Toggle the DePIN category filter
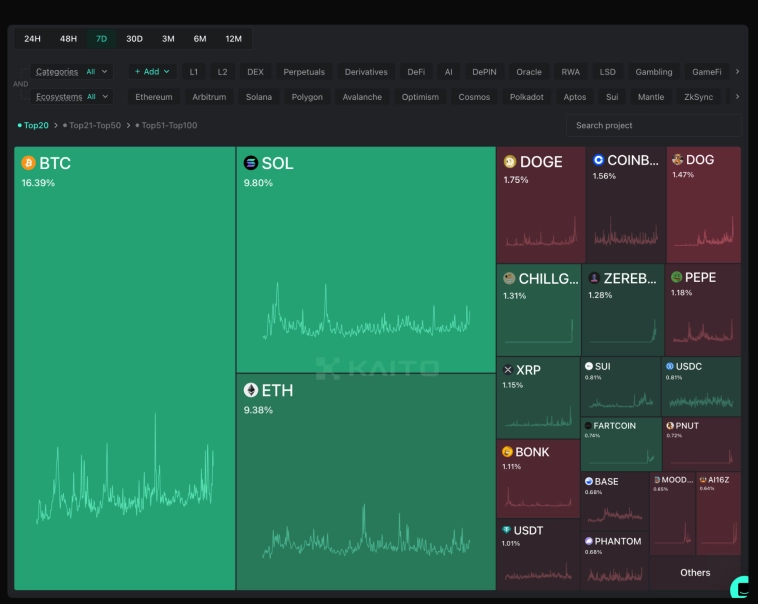Image resolution: width=758 pixels, height=604 pixels. tap(484, 72)
